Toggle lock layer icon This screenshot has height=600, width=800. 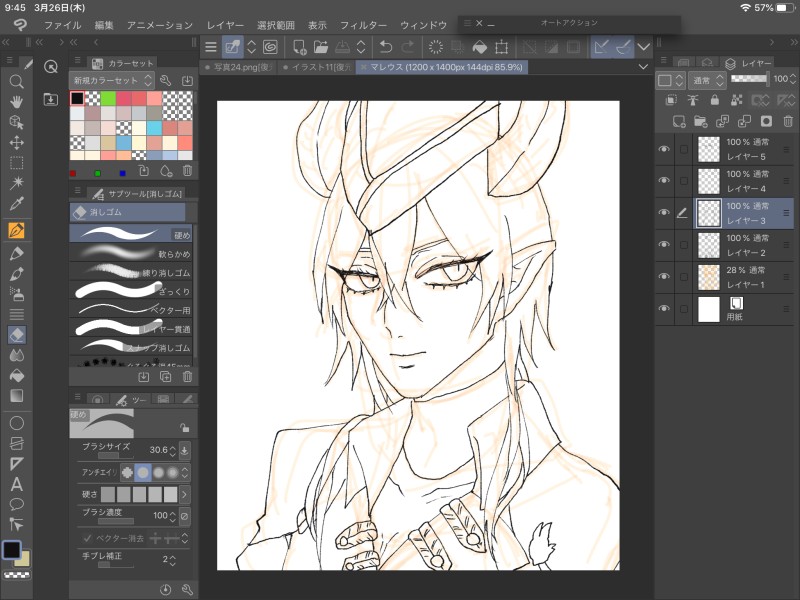tap(714, 100)
